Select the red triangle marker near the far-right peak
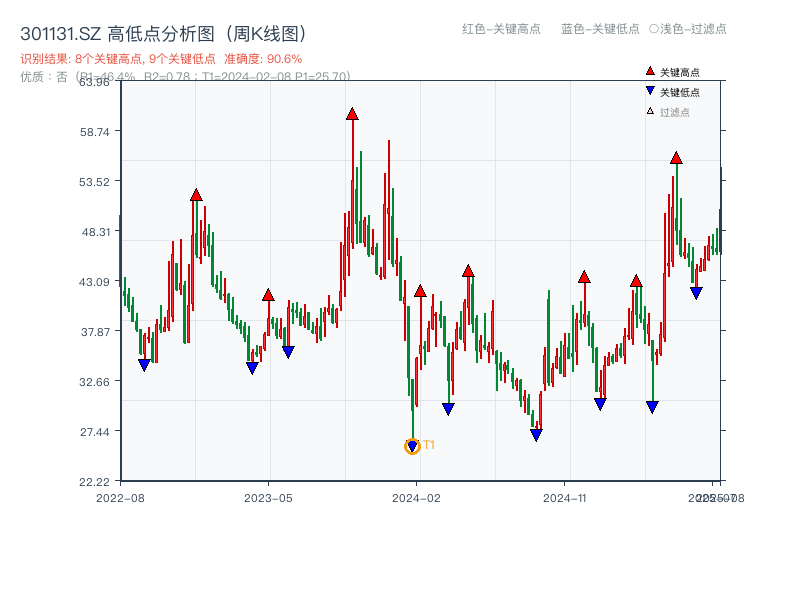 677,158
